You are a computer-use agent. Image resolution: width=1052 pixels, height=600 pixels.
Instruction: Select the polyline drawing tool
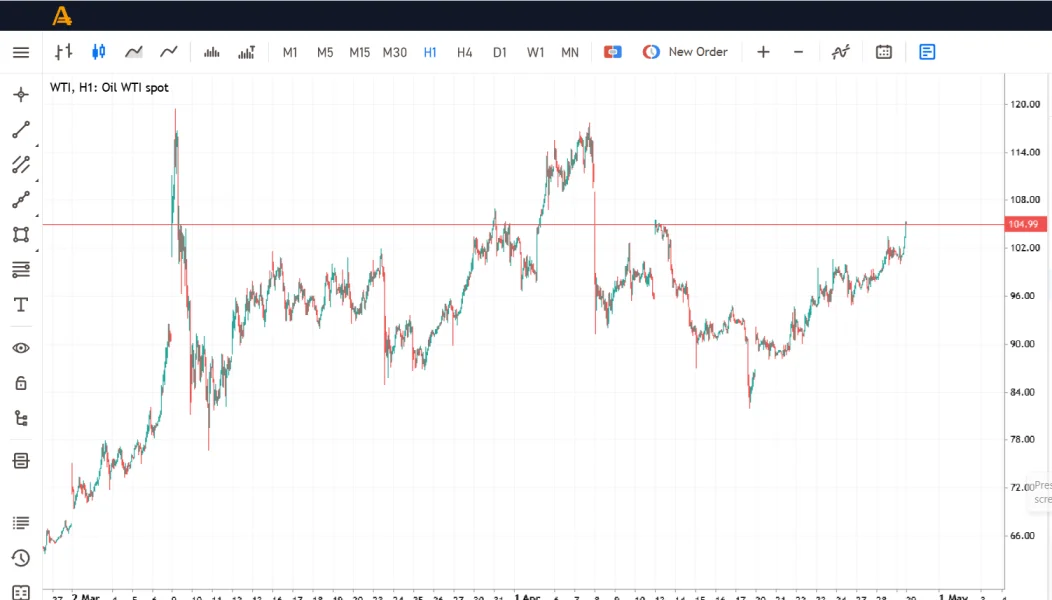coord(21,199)
